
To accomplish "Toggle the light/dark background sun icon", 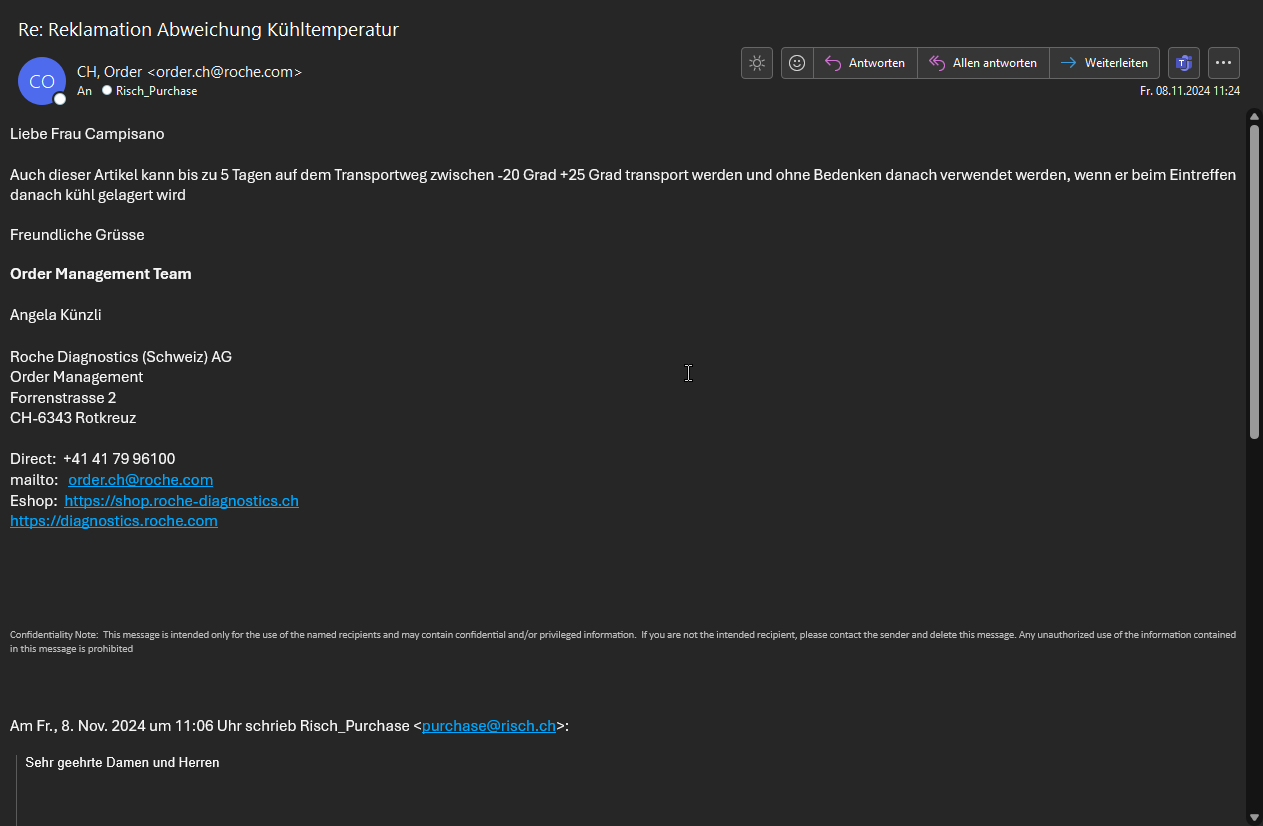I will pyautogui.click(x=757, y=63).
